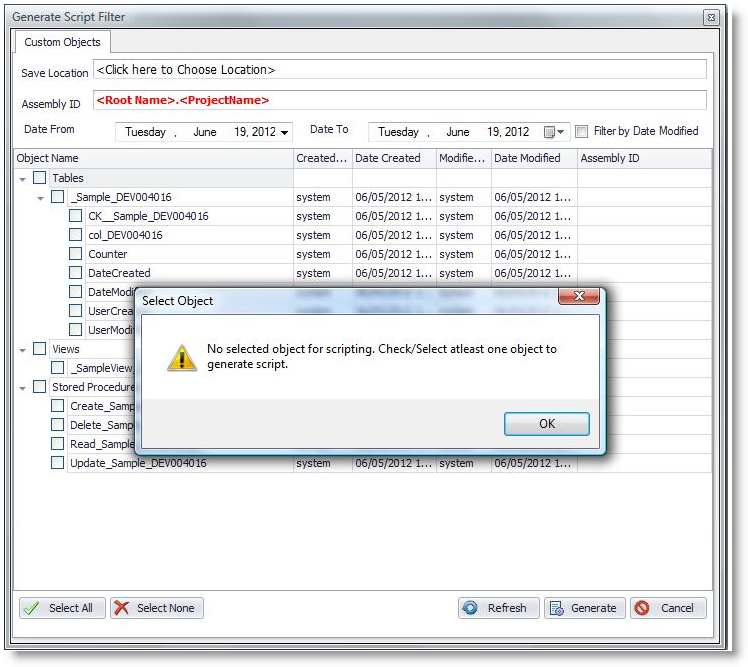Click the red Cancel circle icon
The height and width of the screenshot is (667, 748).
[642, 608]
